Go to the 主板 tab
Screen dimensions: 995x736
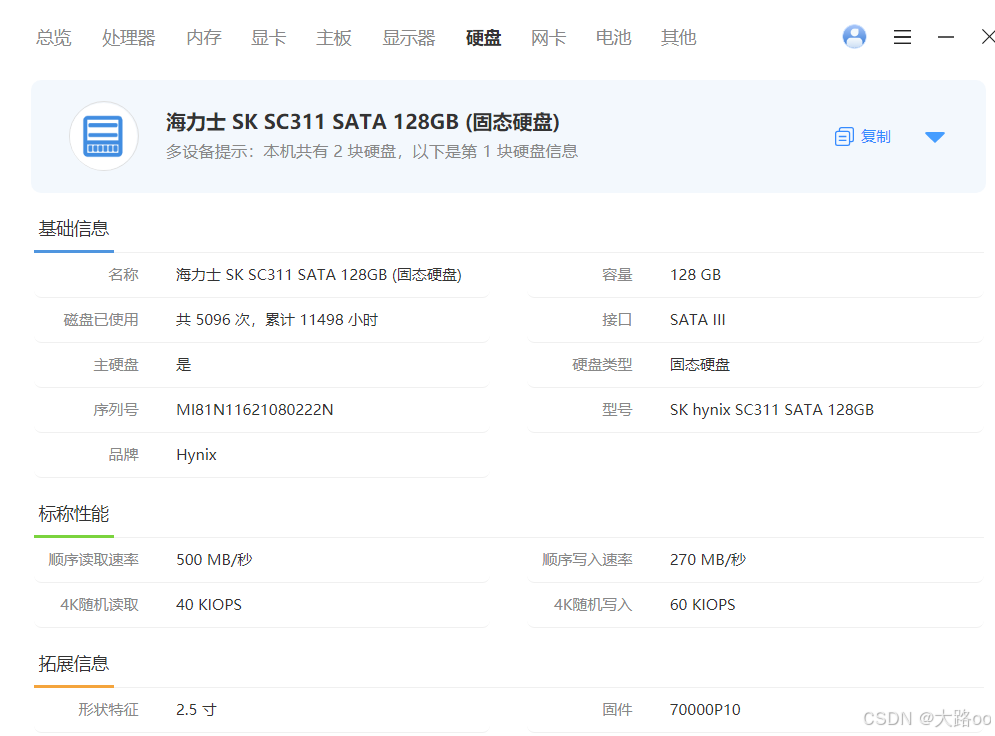334,38
